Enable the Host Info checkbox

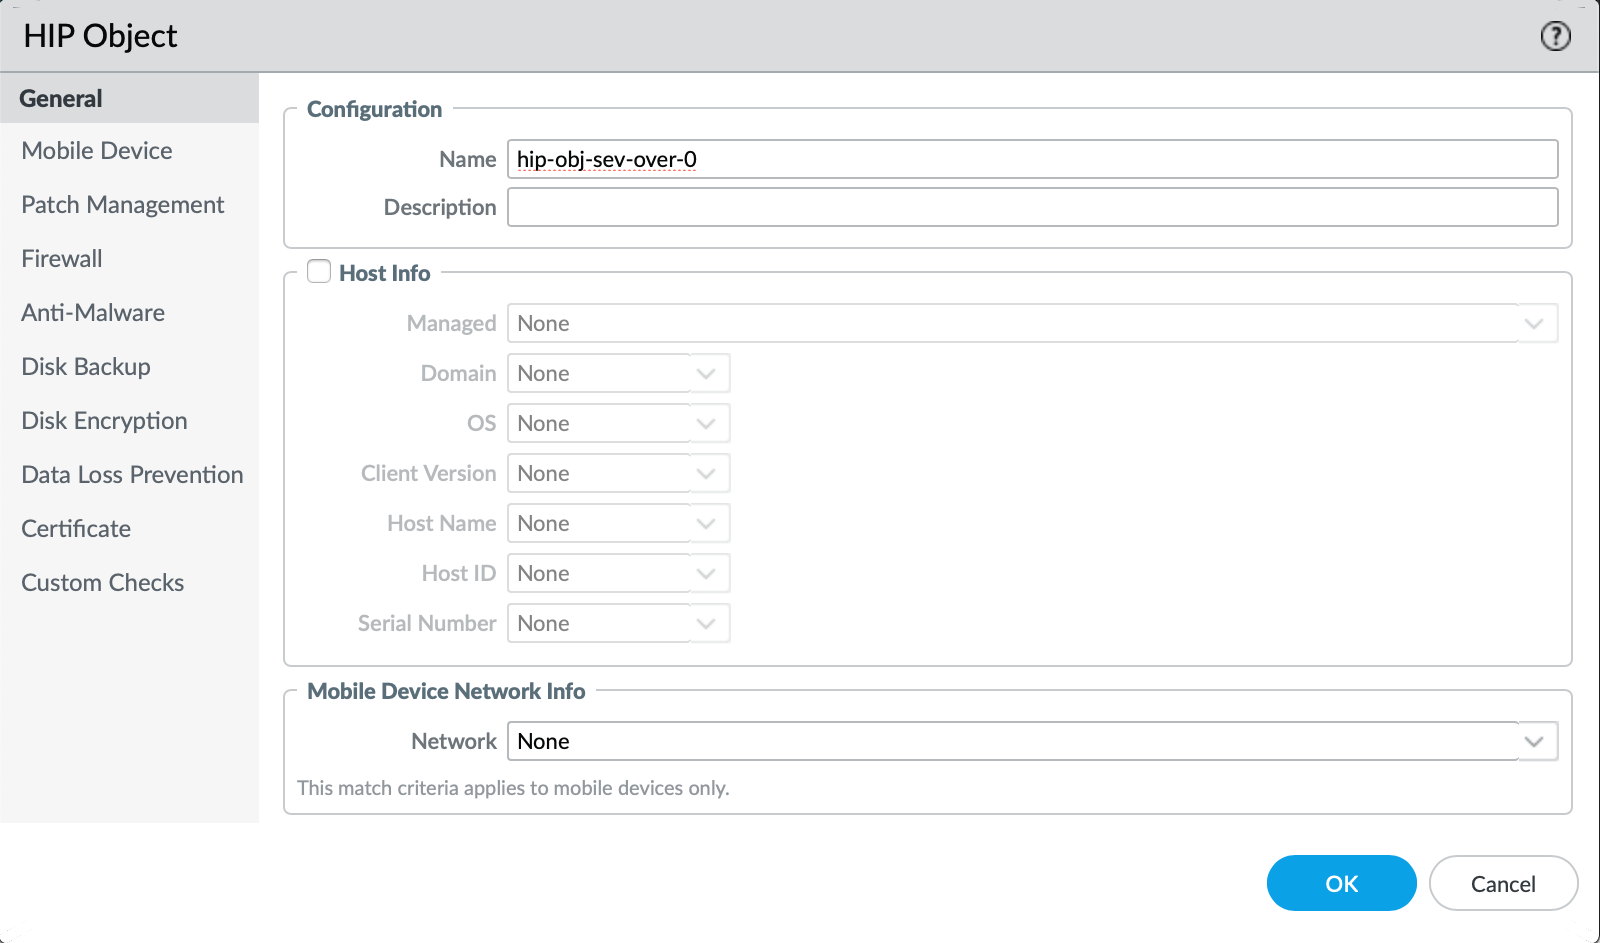pyautogui.click(x=319, y=272)
